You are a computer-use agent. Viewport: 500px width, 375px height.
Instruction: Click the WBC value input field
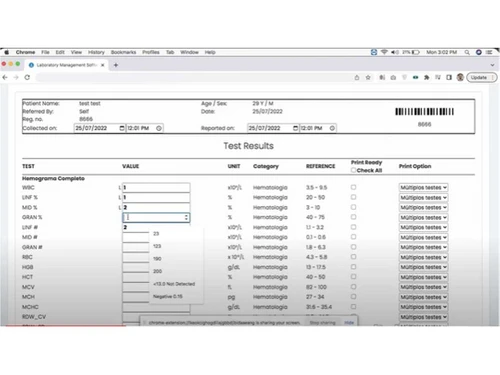pos(156,187)
